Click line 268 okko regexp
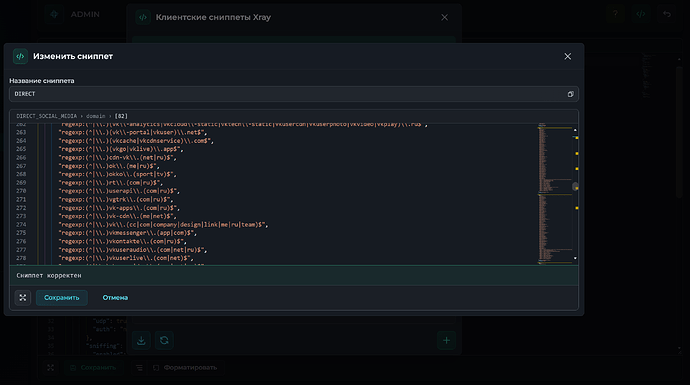The image size is (690, 385). pos(117,174)
